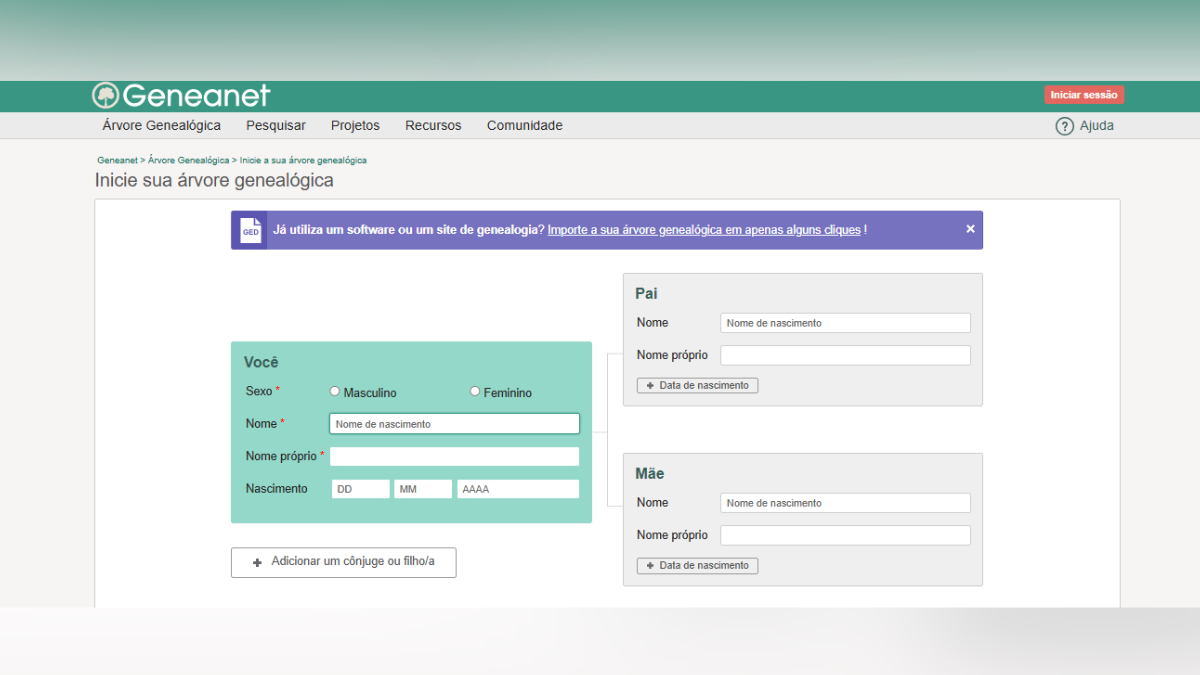Click the Pai Nome input field
Image resolution: width=1200 pixels, height=675 pixels.
click(845, 323)
